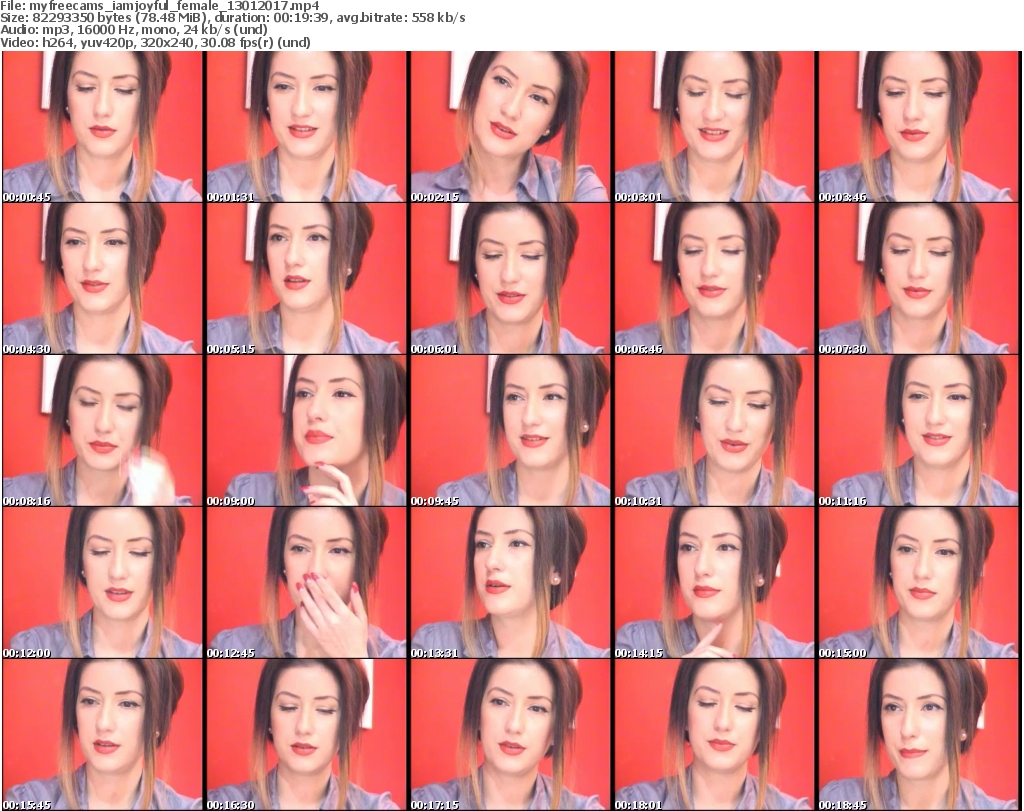Pick the thumbnail labeled 00:15:00
Image resolution: width=1024 pixels, height=811 pixels.
tap(918, 583)
